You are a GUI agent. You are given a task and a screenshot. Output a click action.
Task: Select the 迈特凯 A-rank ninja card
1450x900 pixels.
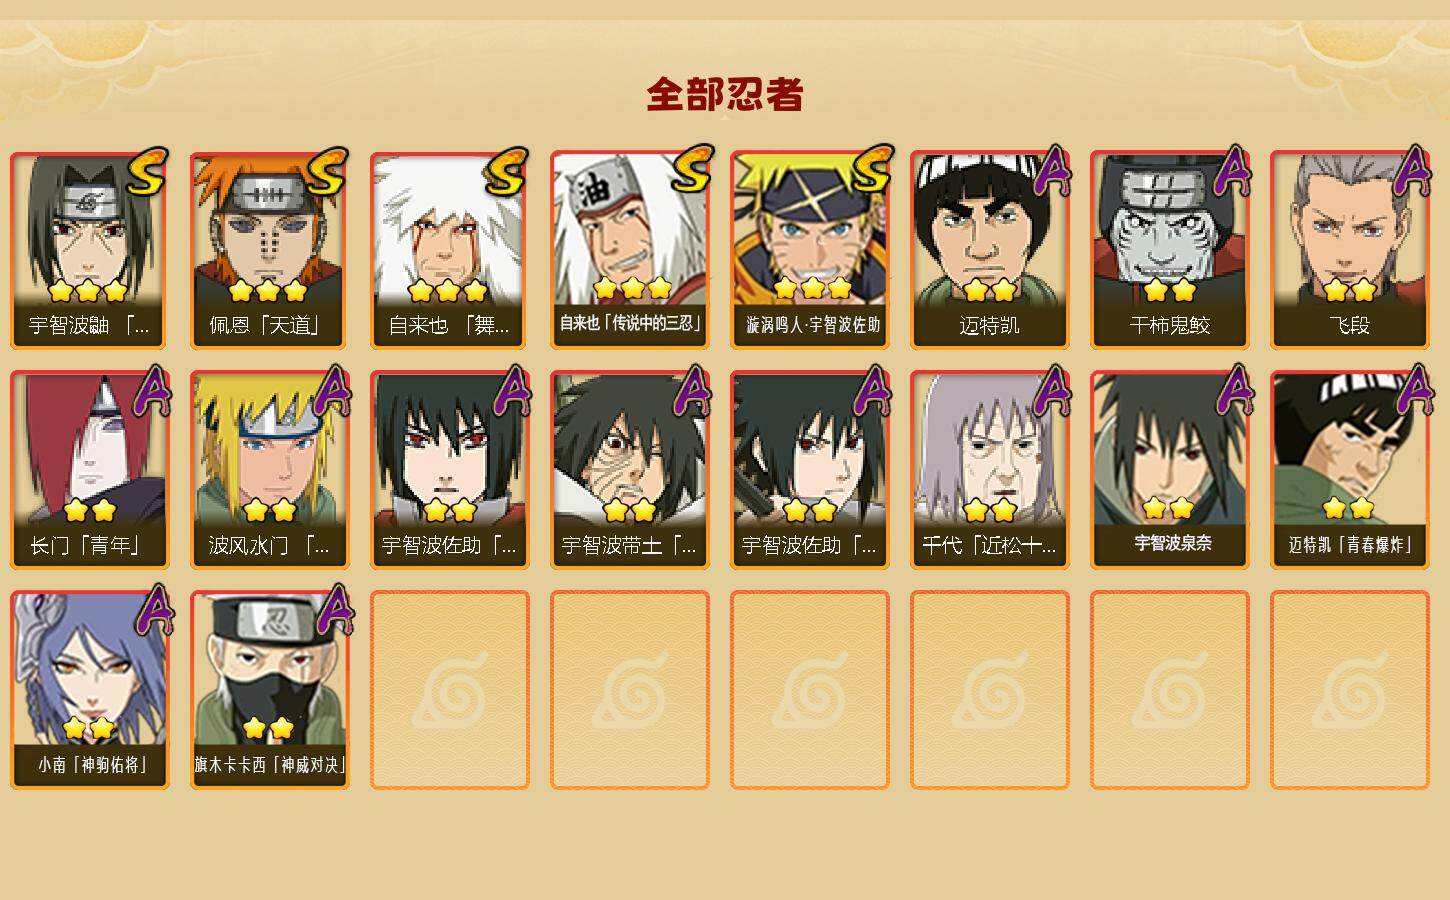[989, 250]
